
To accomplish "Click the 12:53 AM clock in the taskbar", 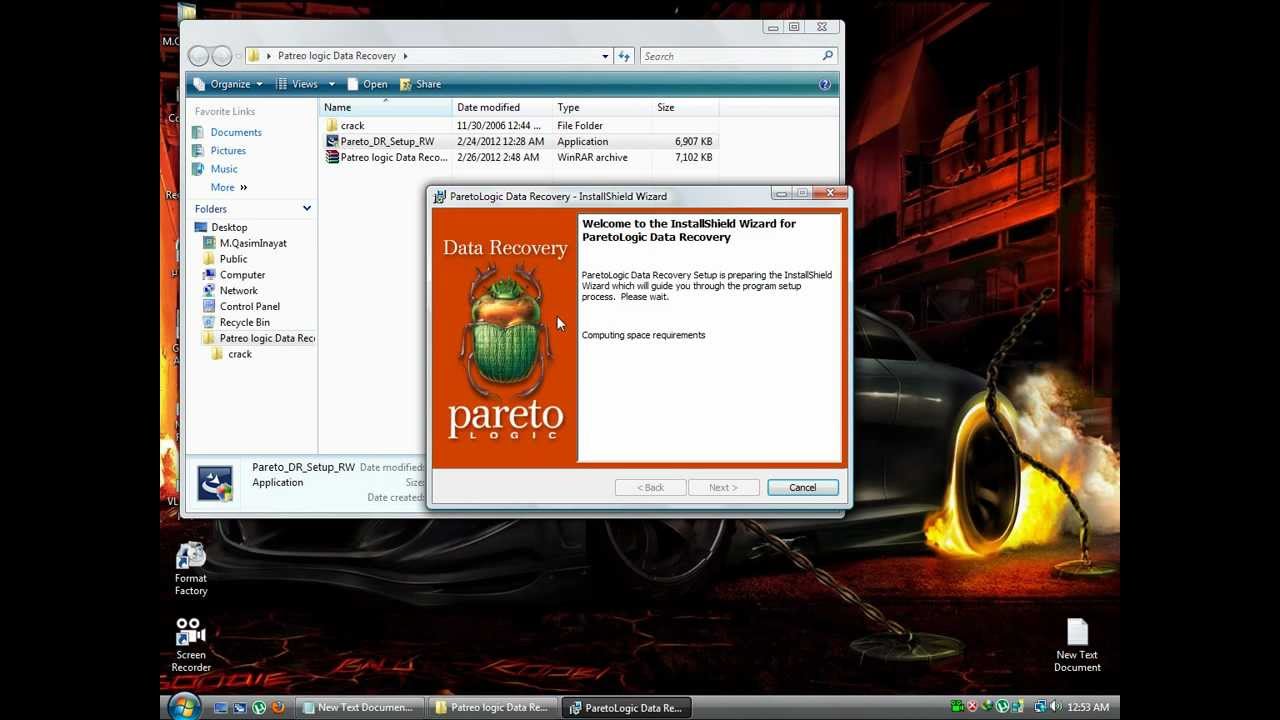I will point(1087,707).
